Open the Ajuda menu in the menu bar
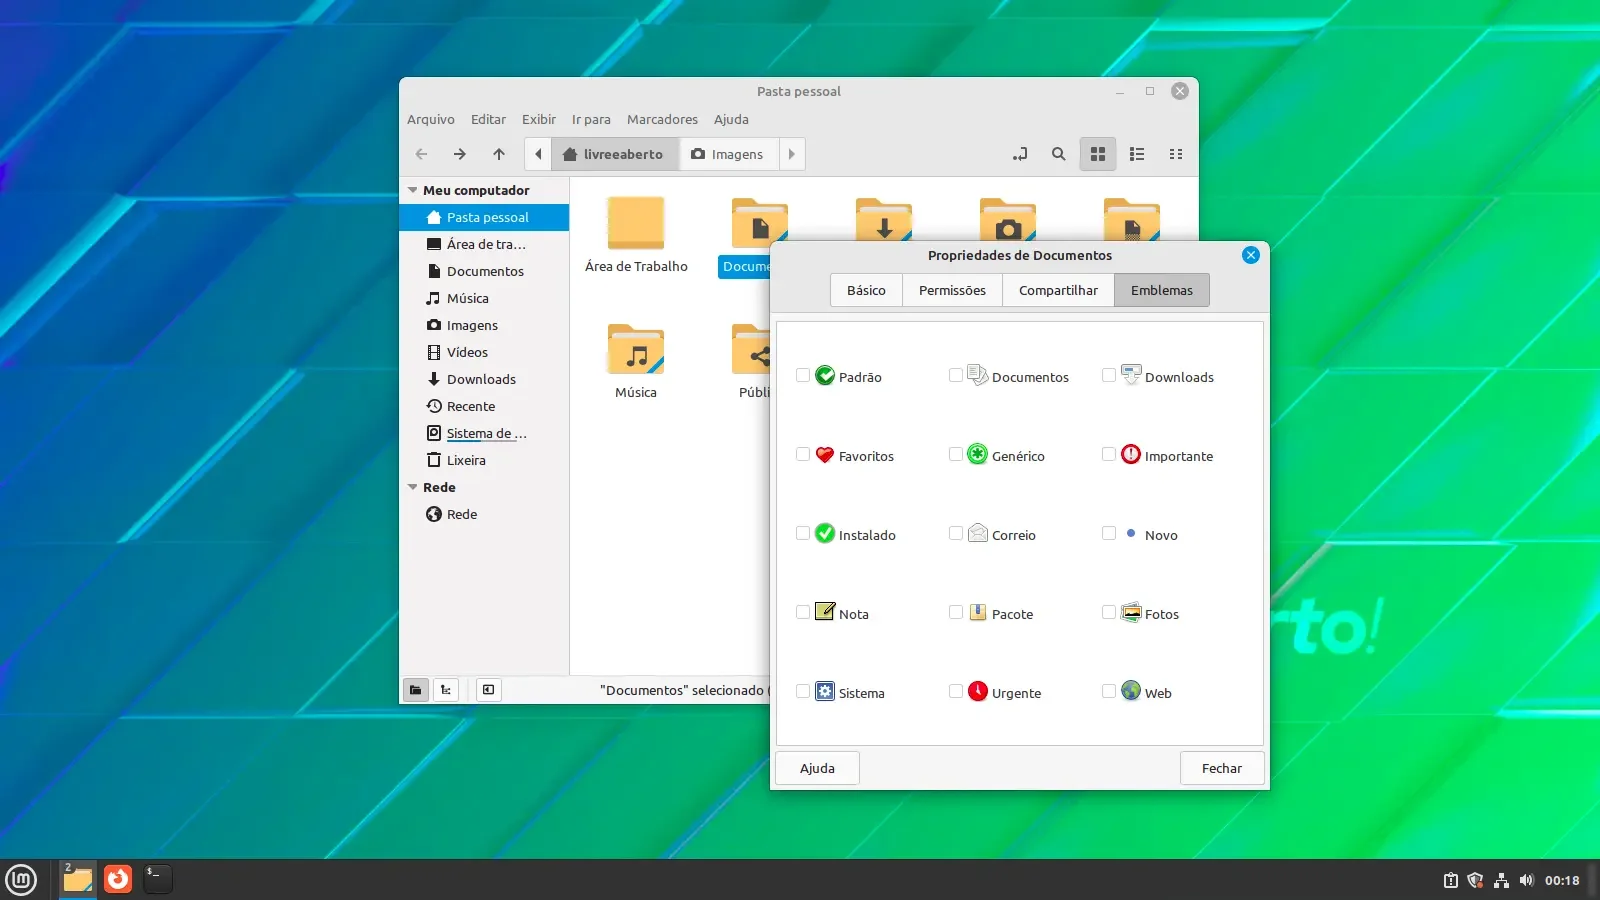 click(x=731, y=119)
